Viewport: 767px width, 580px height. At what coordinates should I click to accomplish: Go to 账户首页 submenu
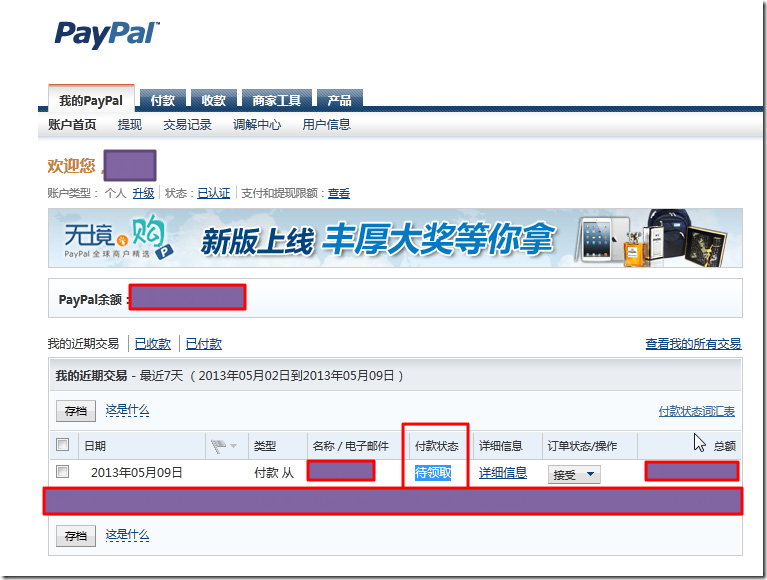72,125
